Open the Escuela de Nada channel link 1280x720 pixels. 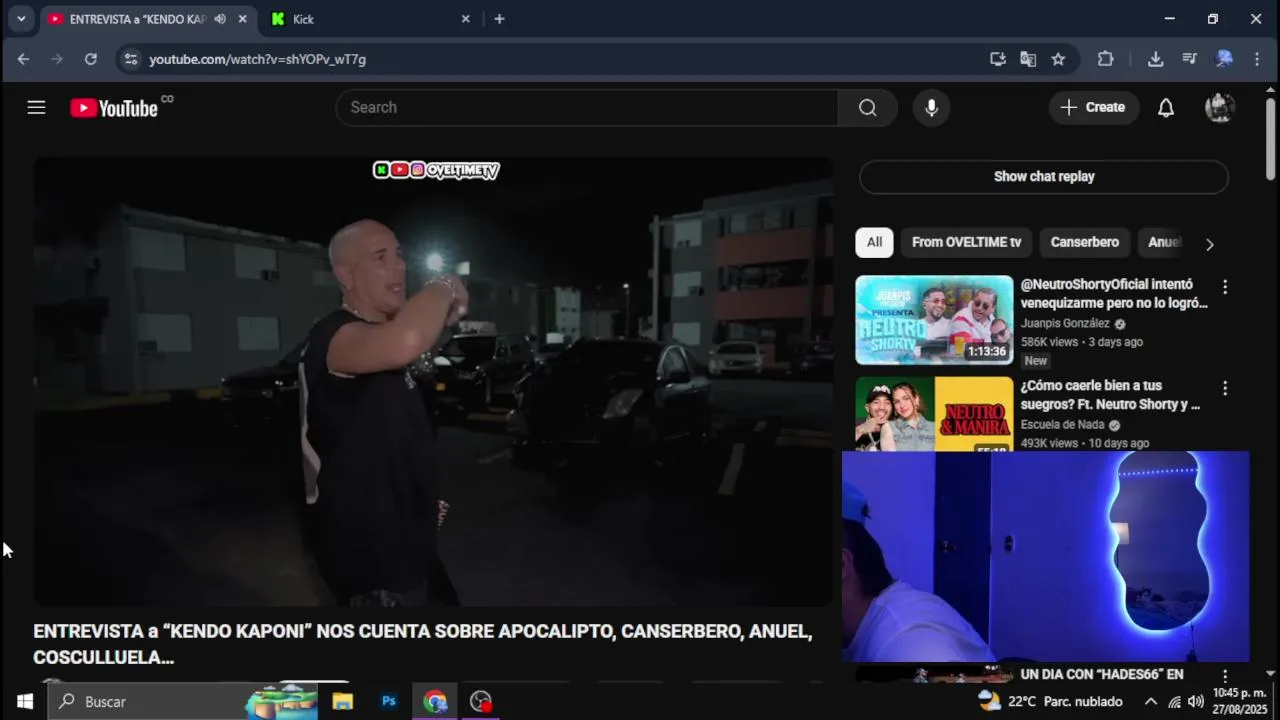1062,425
